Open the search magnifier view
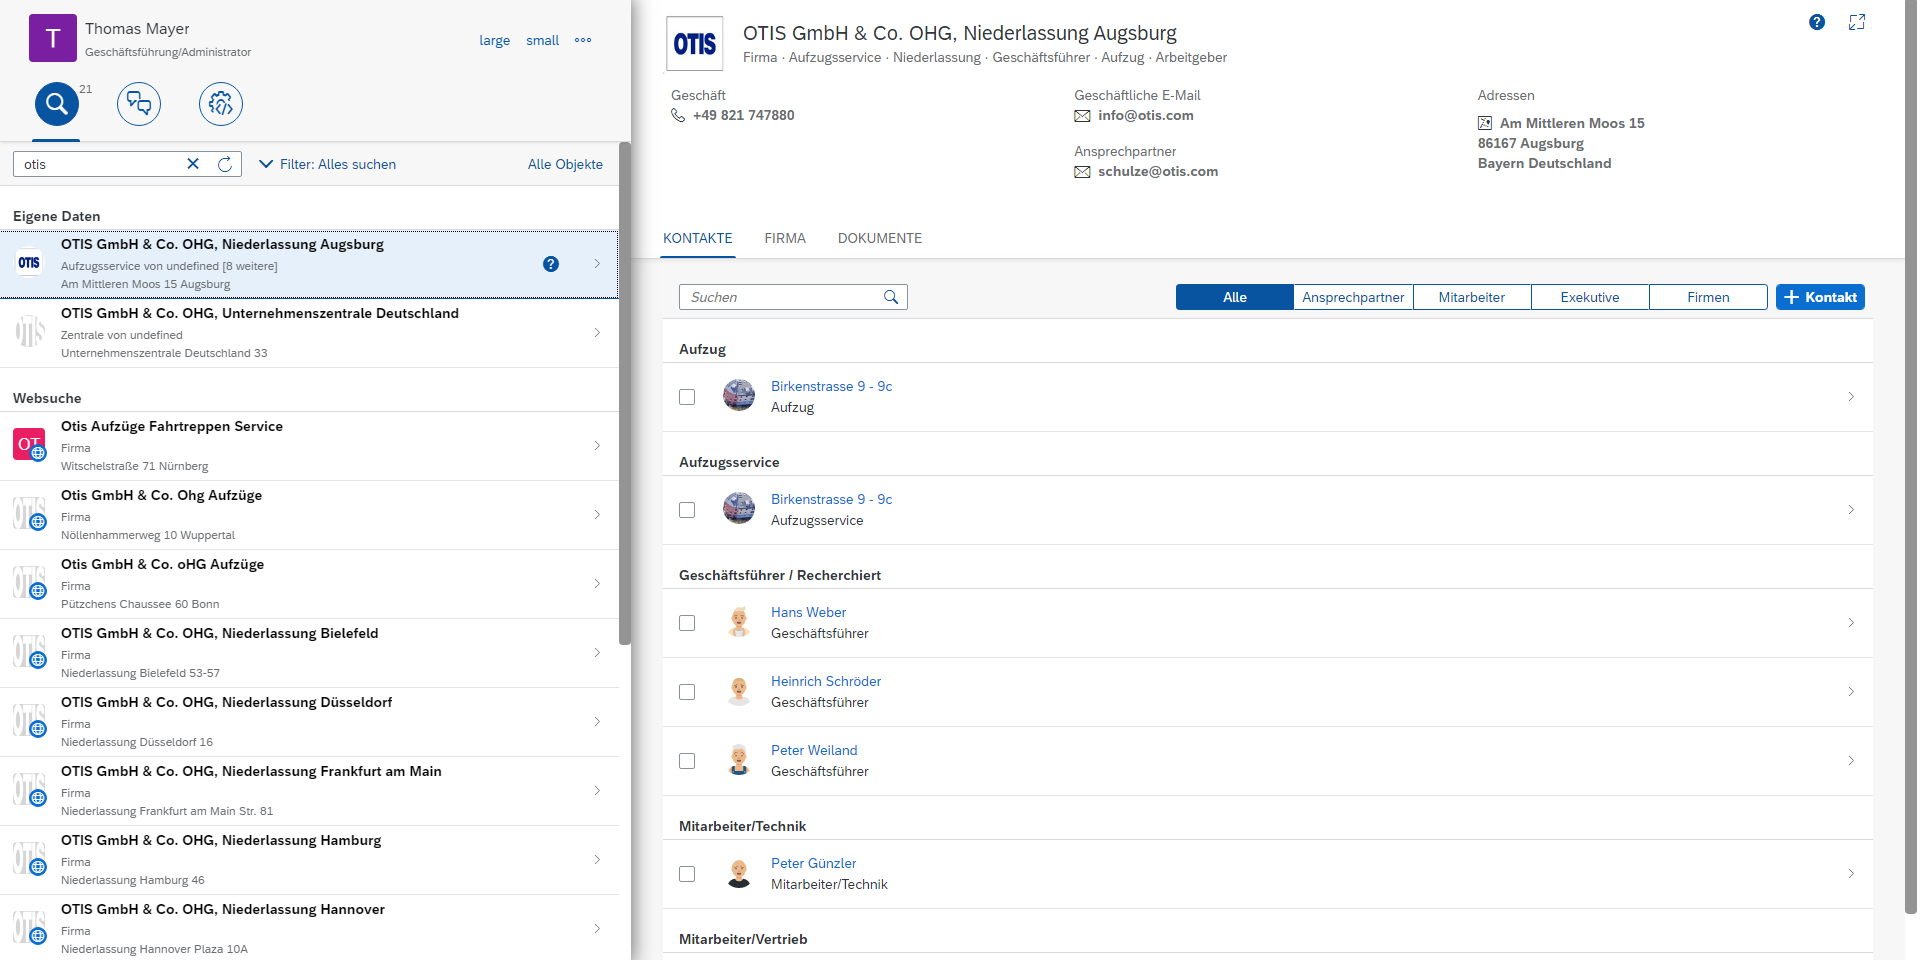The width and height of the screenshot is (1920, 960). pyautogui.click(x=57, y=104)
